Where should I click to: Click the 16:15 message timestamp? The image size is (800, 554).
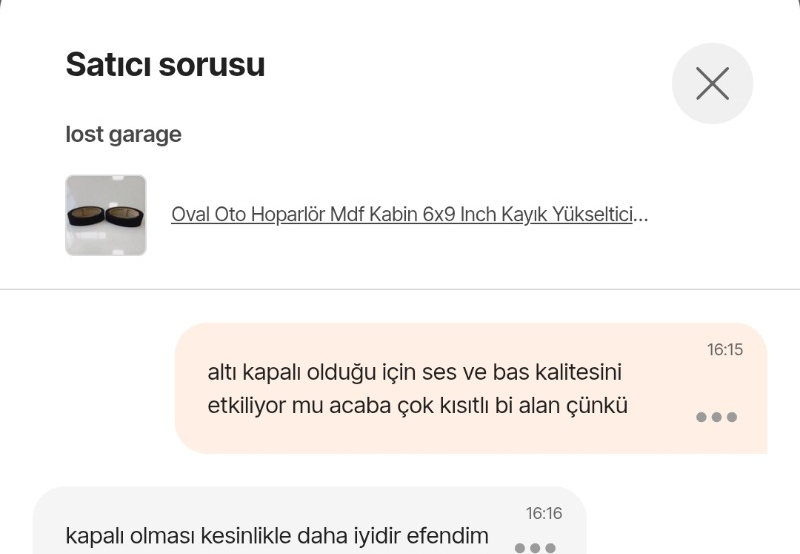725,350
